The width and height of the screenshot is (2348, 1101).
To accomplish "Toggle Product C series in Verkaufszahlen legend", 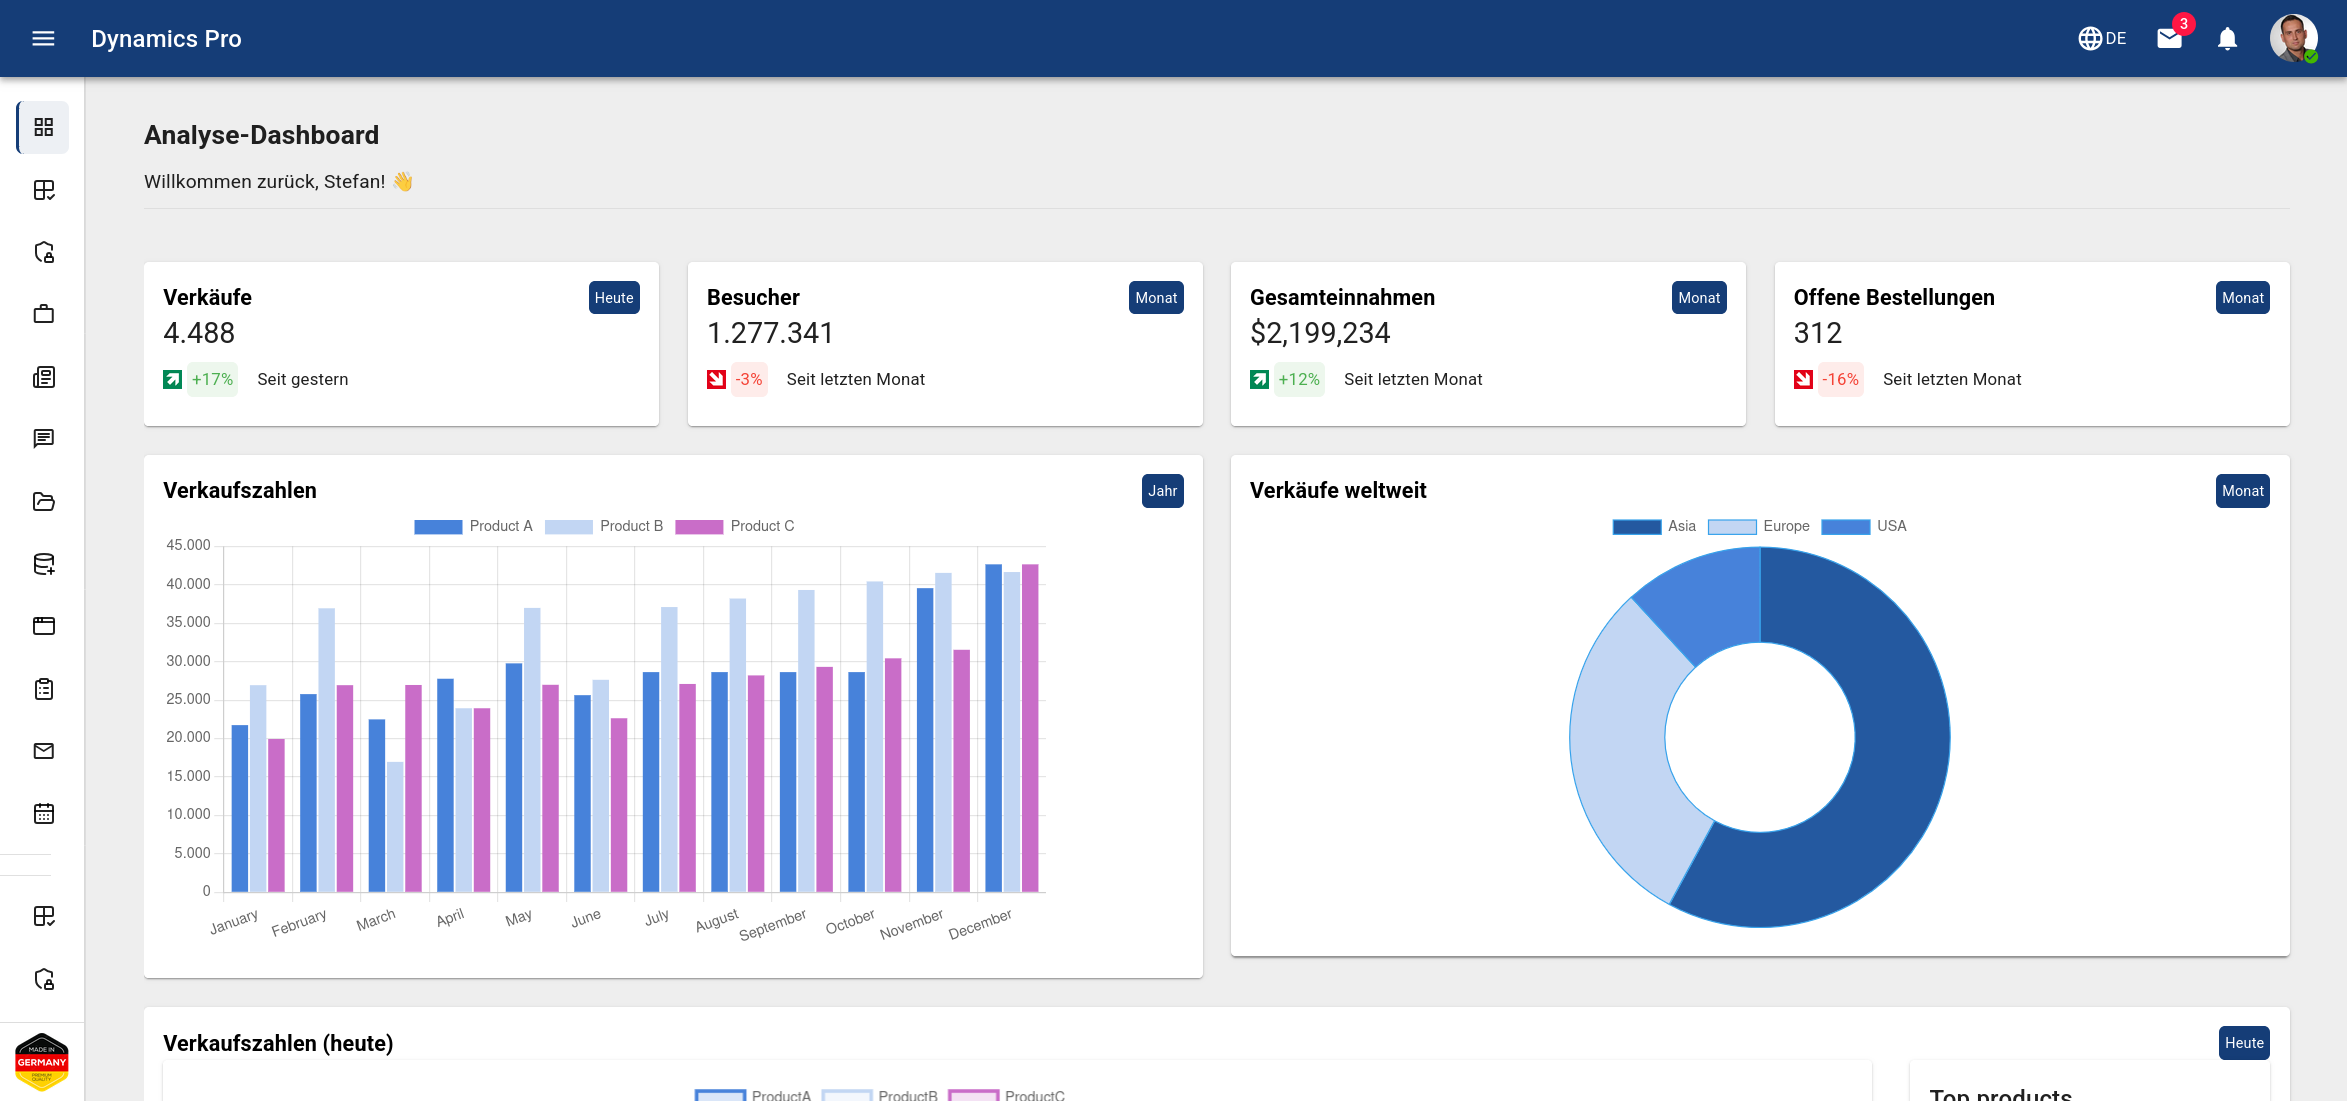I will 735,526.
